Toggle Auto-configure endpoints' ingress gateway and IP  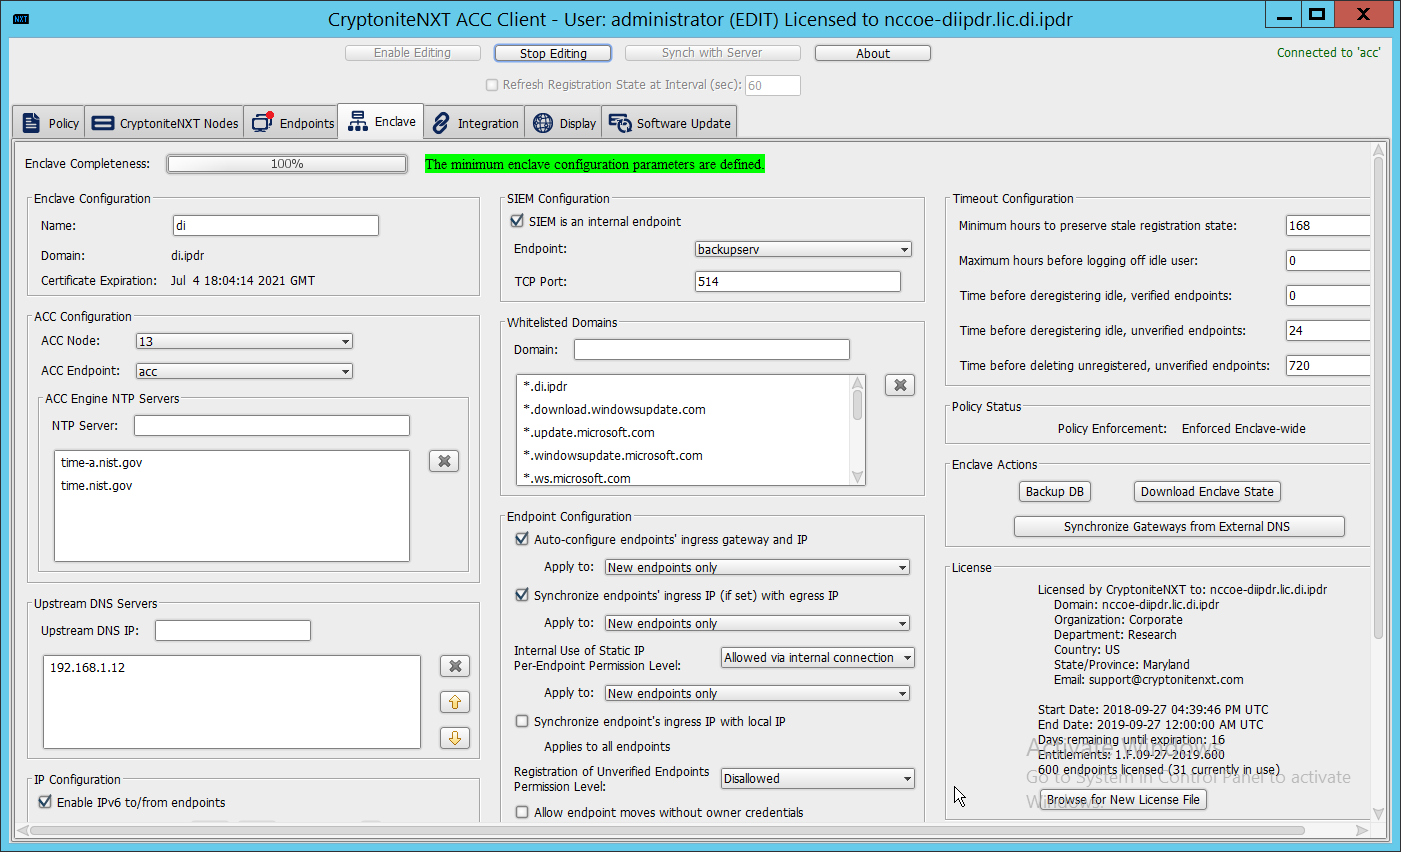521,539
